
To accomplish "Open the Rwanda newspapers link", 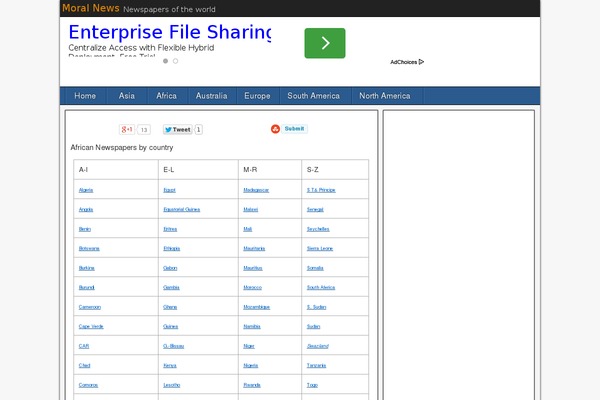I will tap(252, 385).
